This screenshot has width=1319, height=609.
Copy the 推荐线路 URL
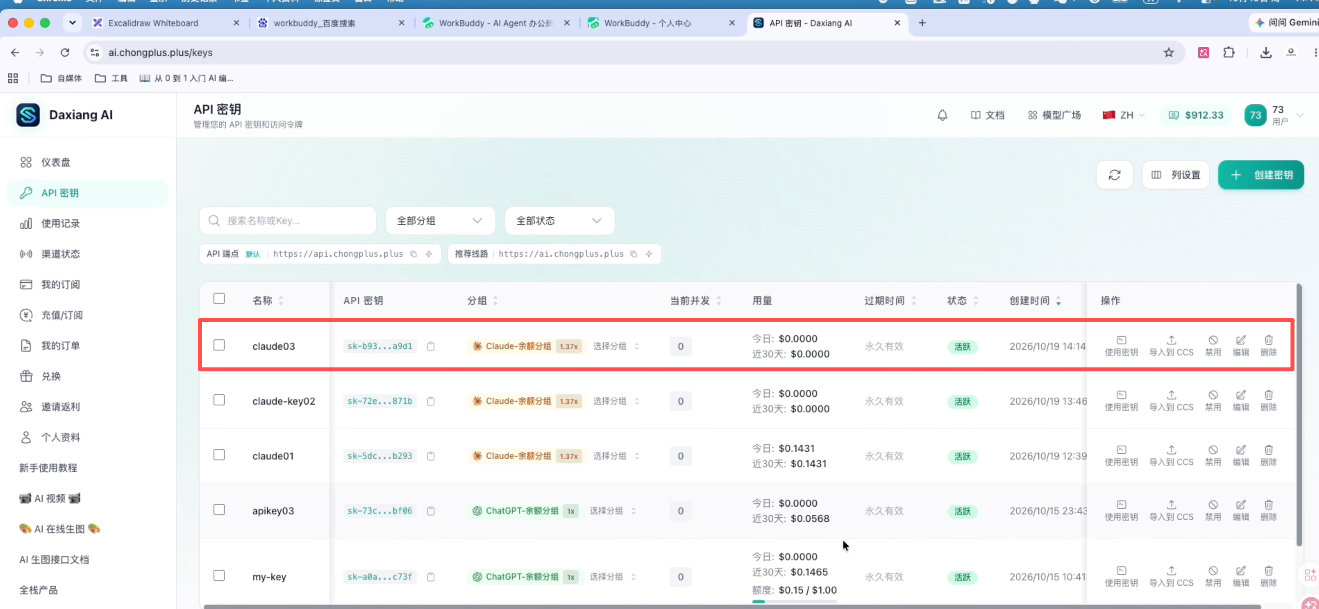(633, 254)
